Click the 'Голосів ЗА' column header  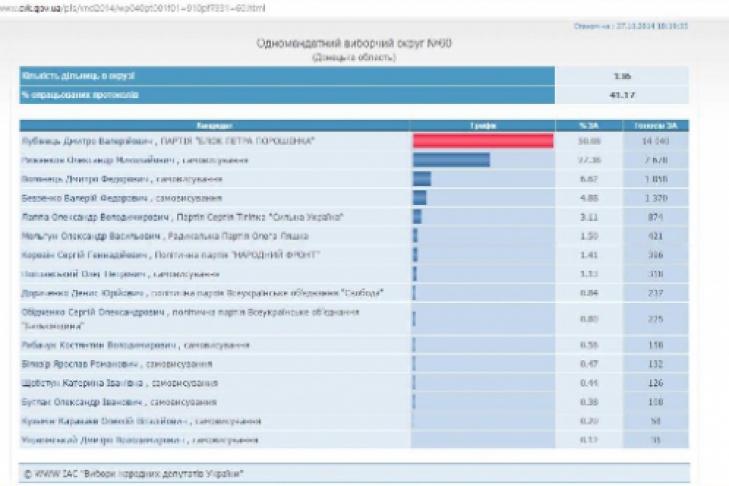tap(654, 125)
